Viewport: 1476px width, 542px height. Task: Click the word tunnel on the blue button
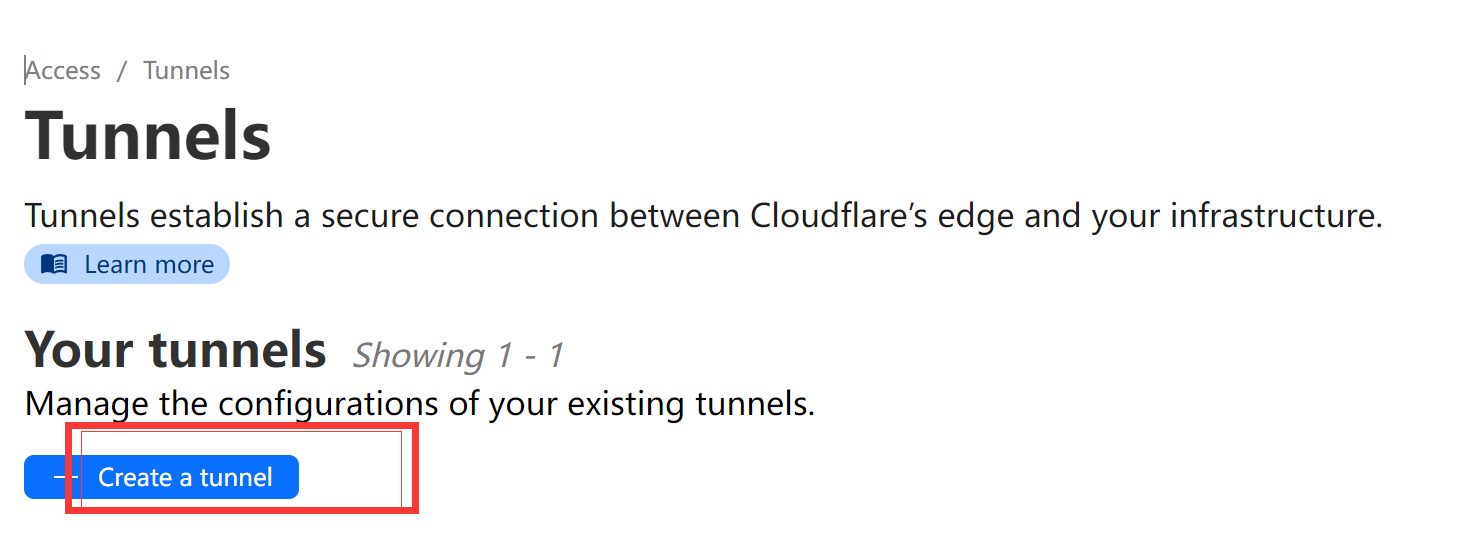[236, 477]
